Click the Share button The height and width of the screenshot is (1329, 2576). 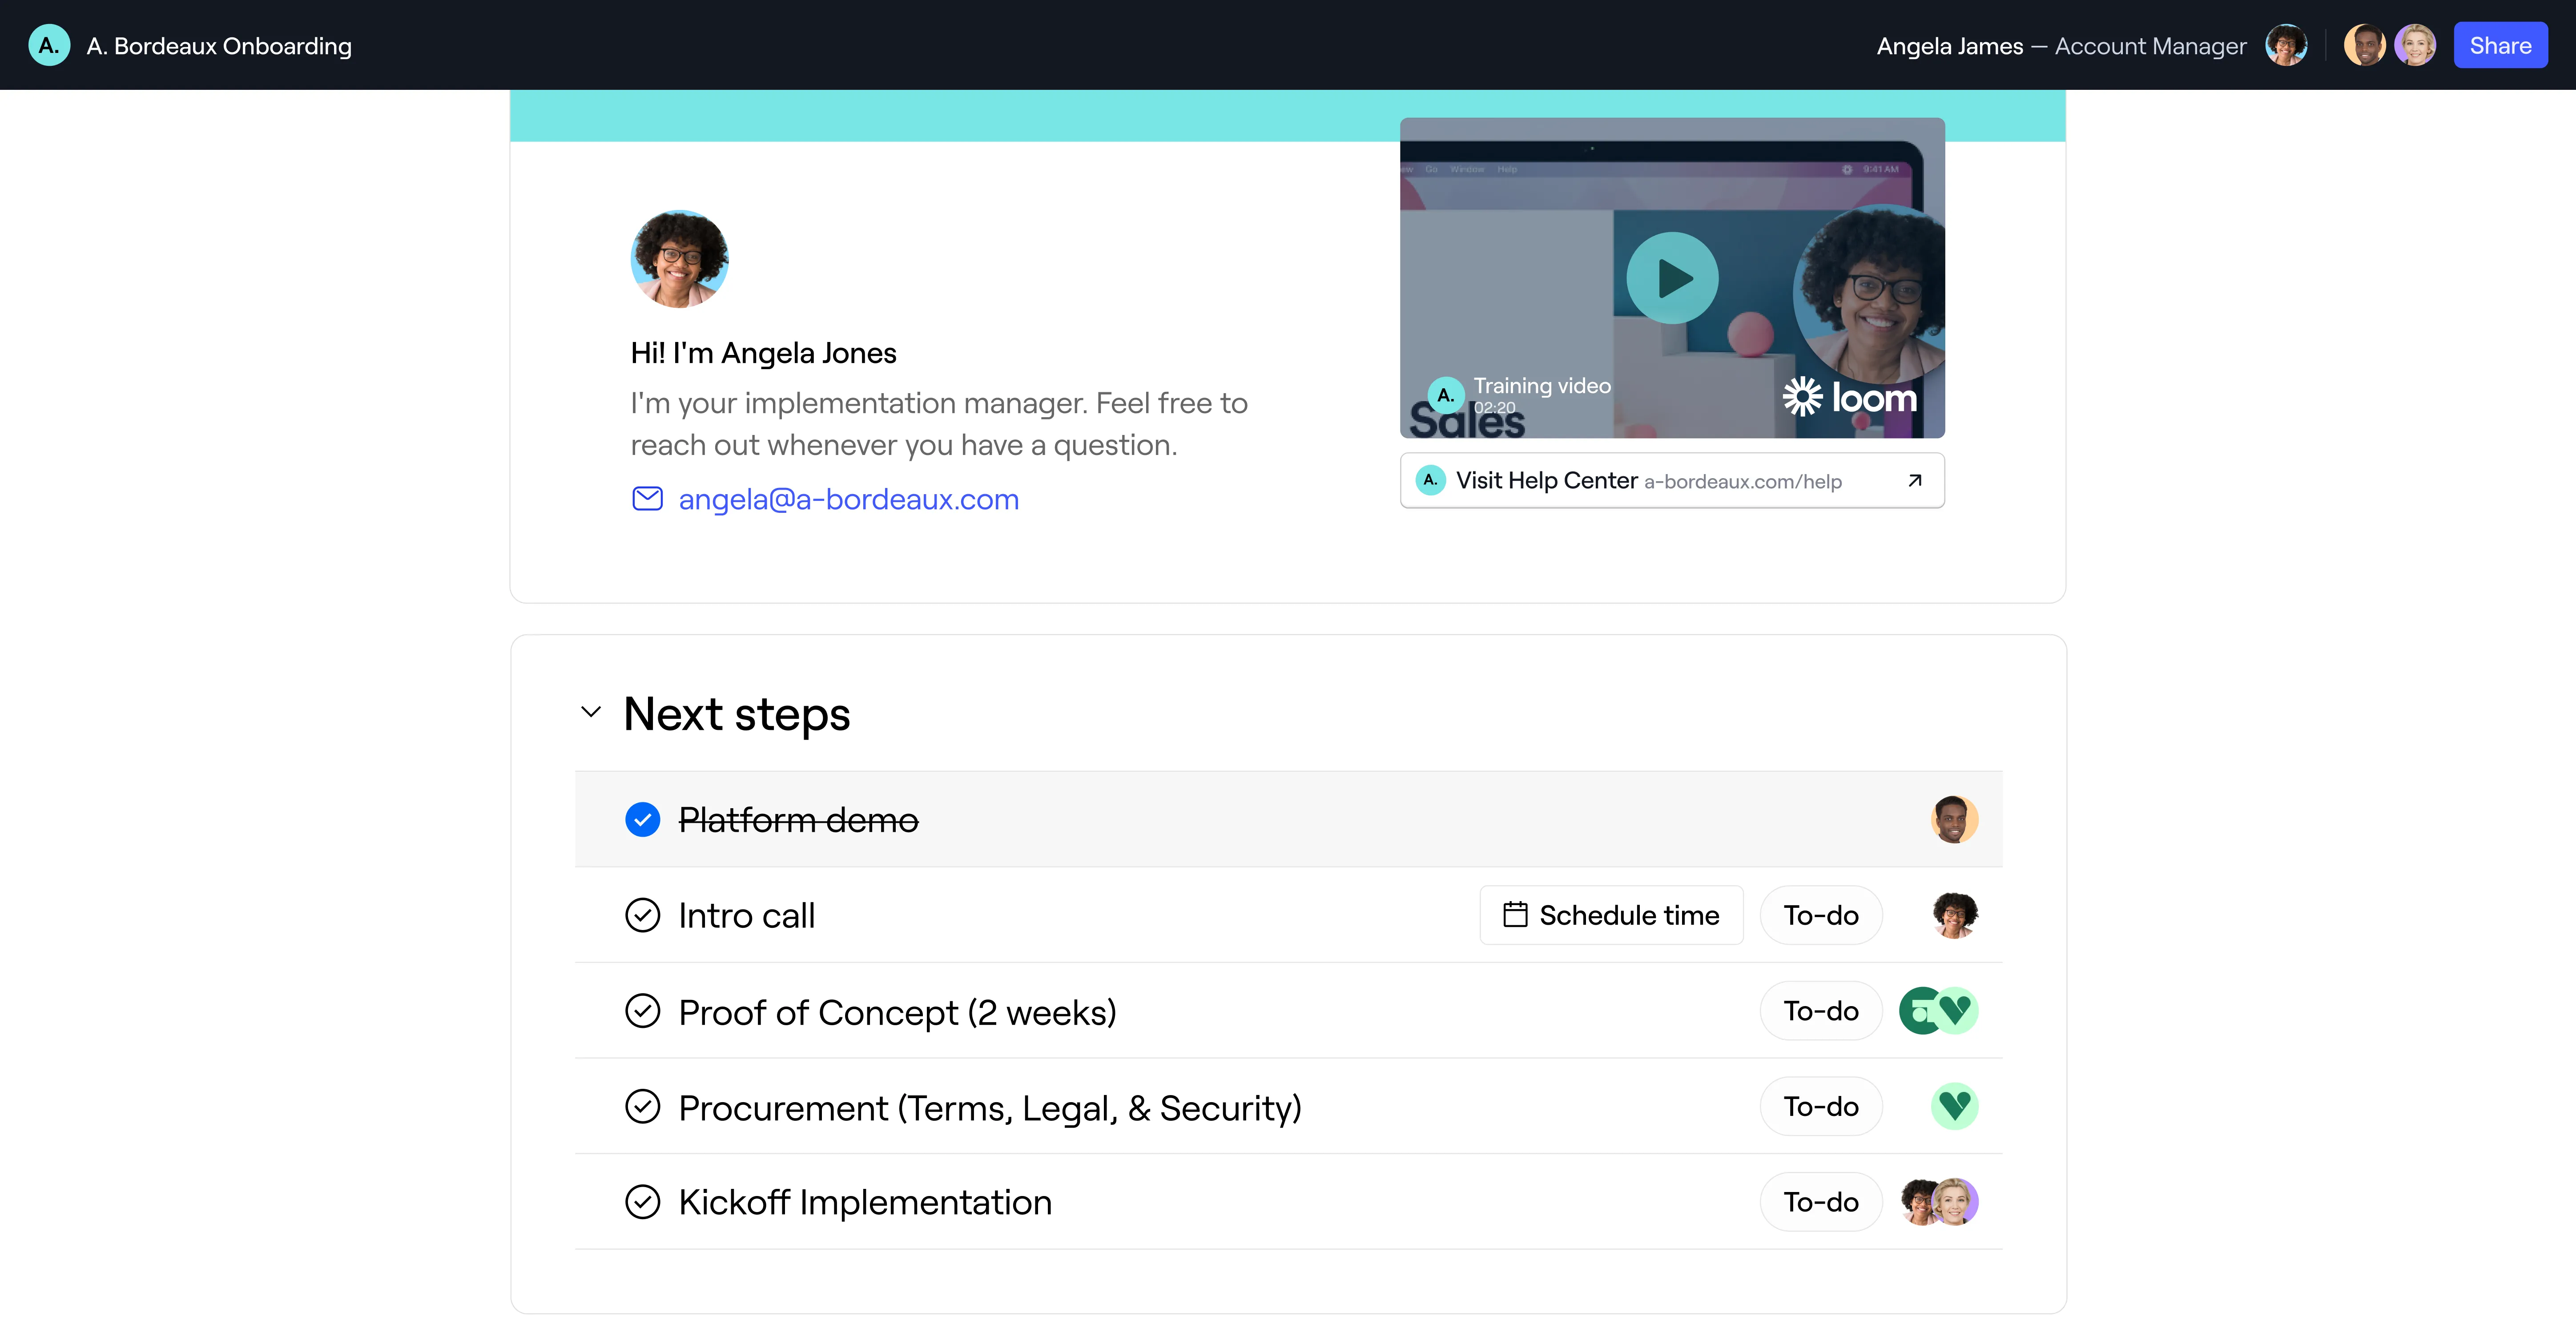point(2499,46)
